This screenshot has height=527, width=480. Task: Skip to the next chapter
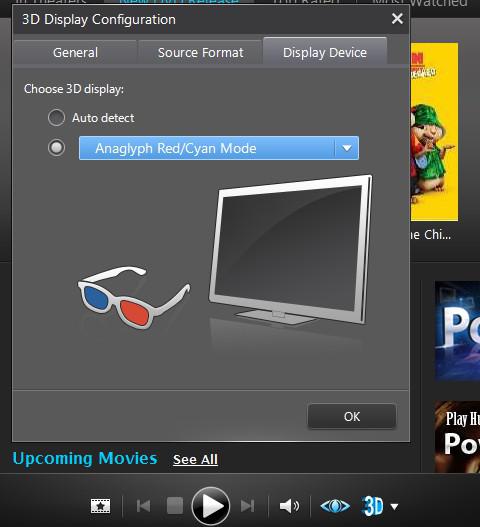tap(247, 506)
